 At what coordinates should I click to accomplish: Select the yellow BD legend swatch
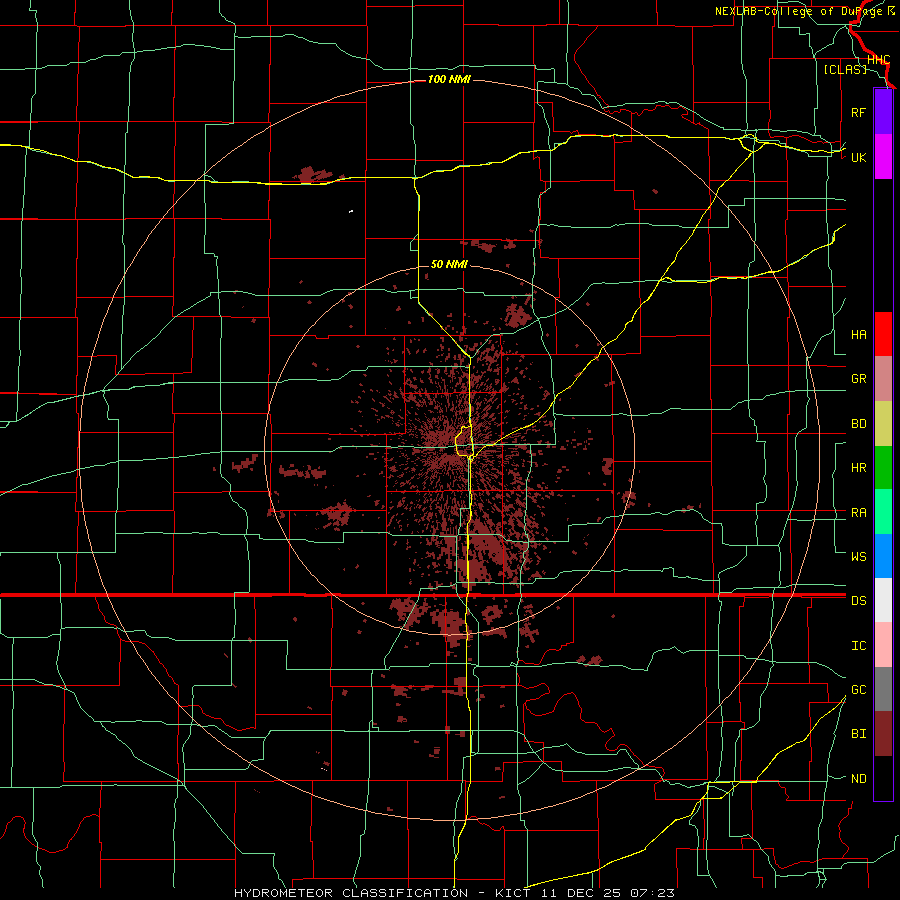(883, 424)
